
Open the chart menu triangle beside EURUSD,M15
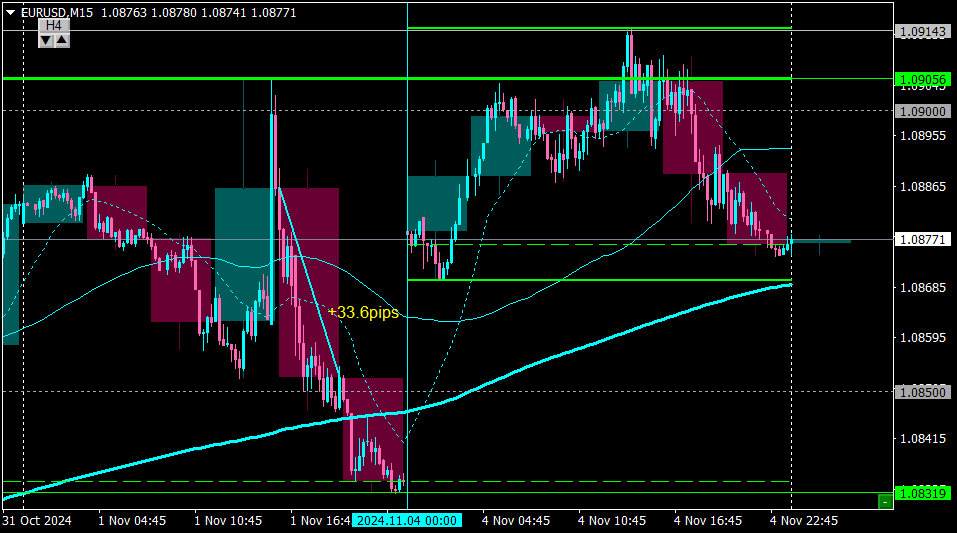pyautogui.click(x=10, y=12)
